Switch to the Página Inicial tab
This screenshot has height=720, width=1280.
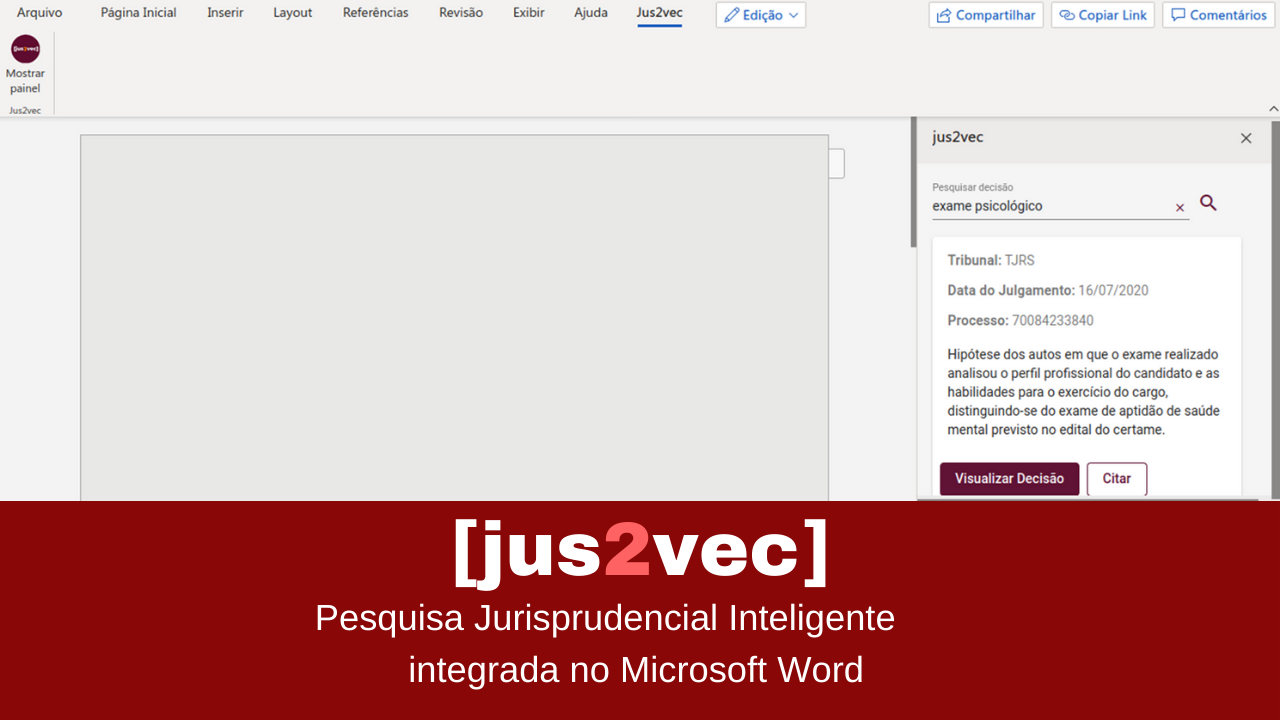tap(138, 13)
